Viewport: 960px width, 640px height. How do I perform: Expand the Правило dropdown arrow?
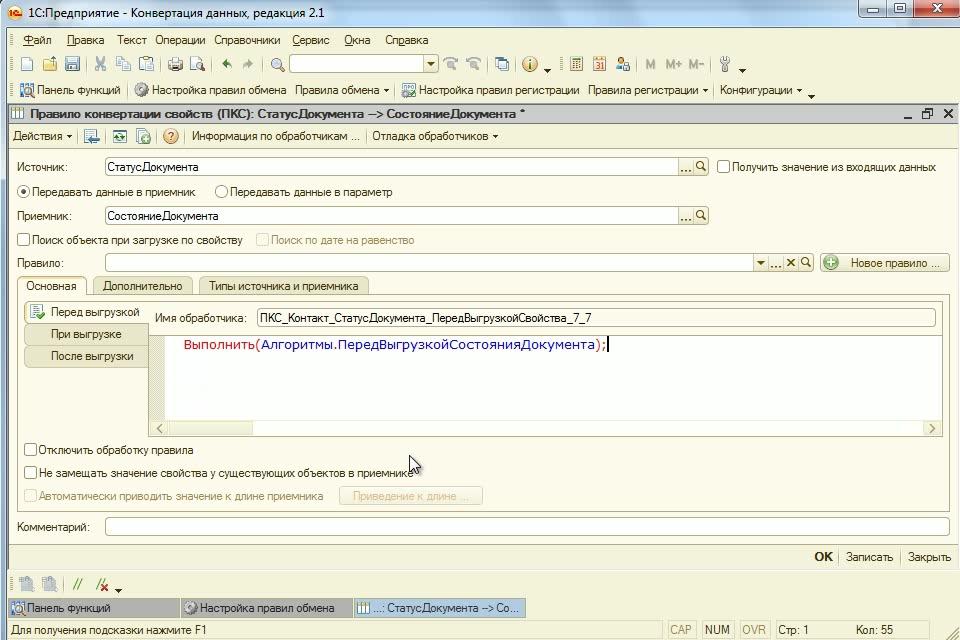[760, 263]
